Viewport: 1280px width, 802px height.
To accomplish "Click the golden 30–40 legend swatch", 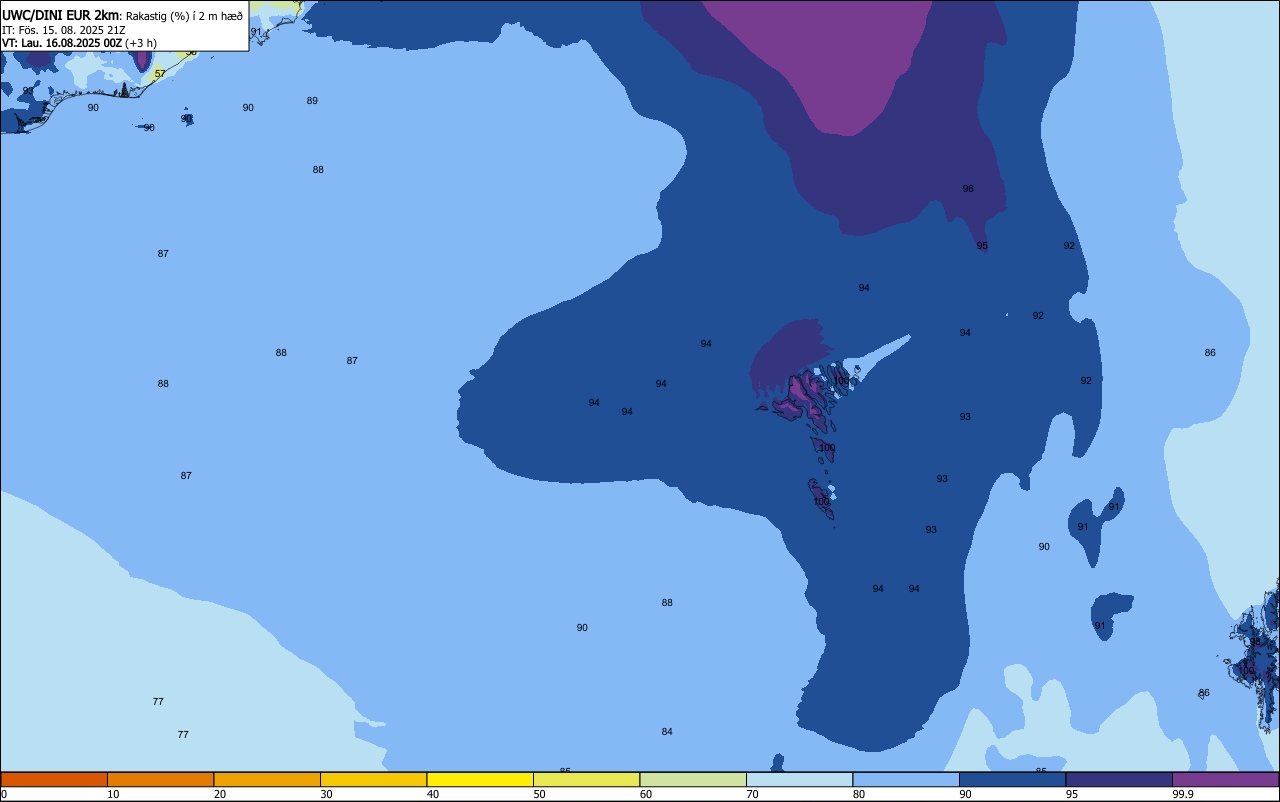I will click(373, 779).
